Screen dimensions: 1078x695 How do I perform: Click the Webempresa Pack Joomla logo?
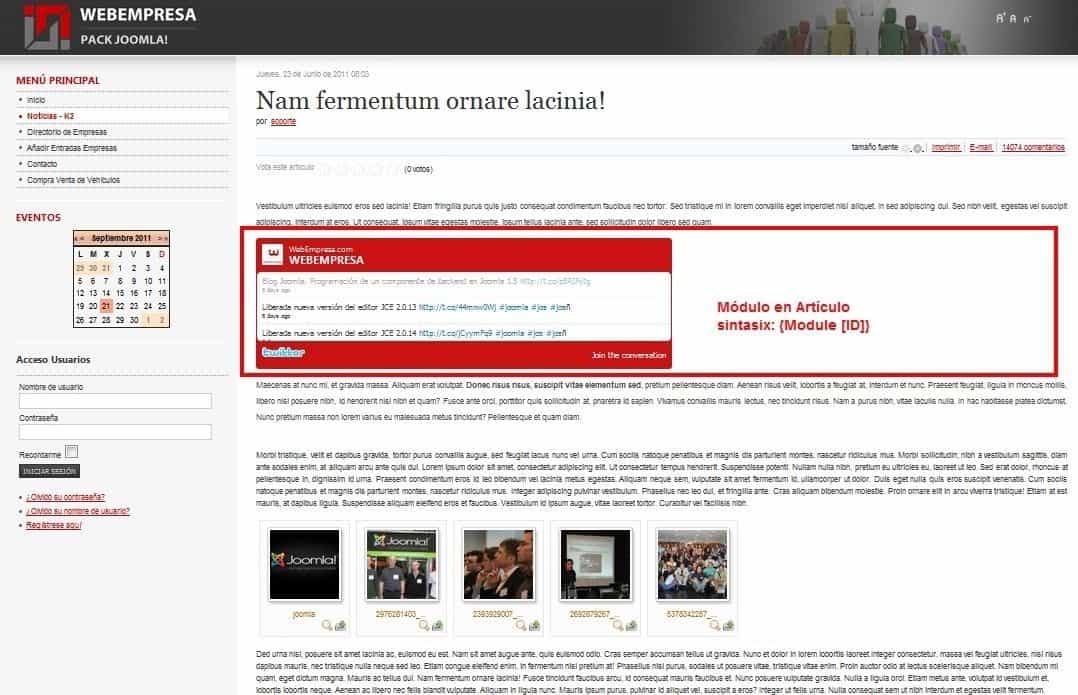coord(110,26)
